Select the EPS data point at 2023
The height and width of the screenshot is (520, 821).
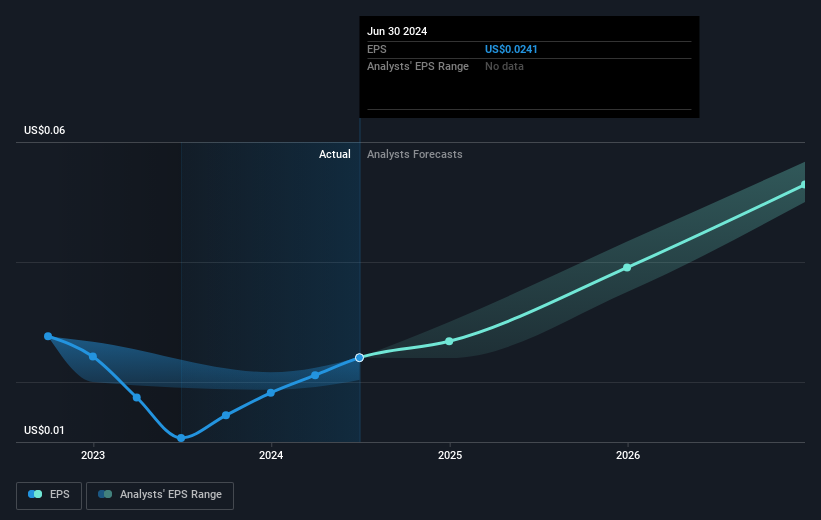93,357
